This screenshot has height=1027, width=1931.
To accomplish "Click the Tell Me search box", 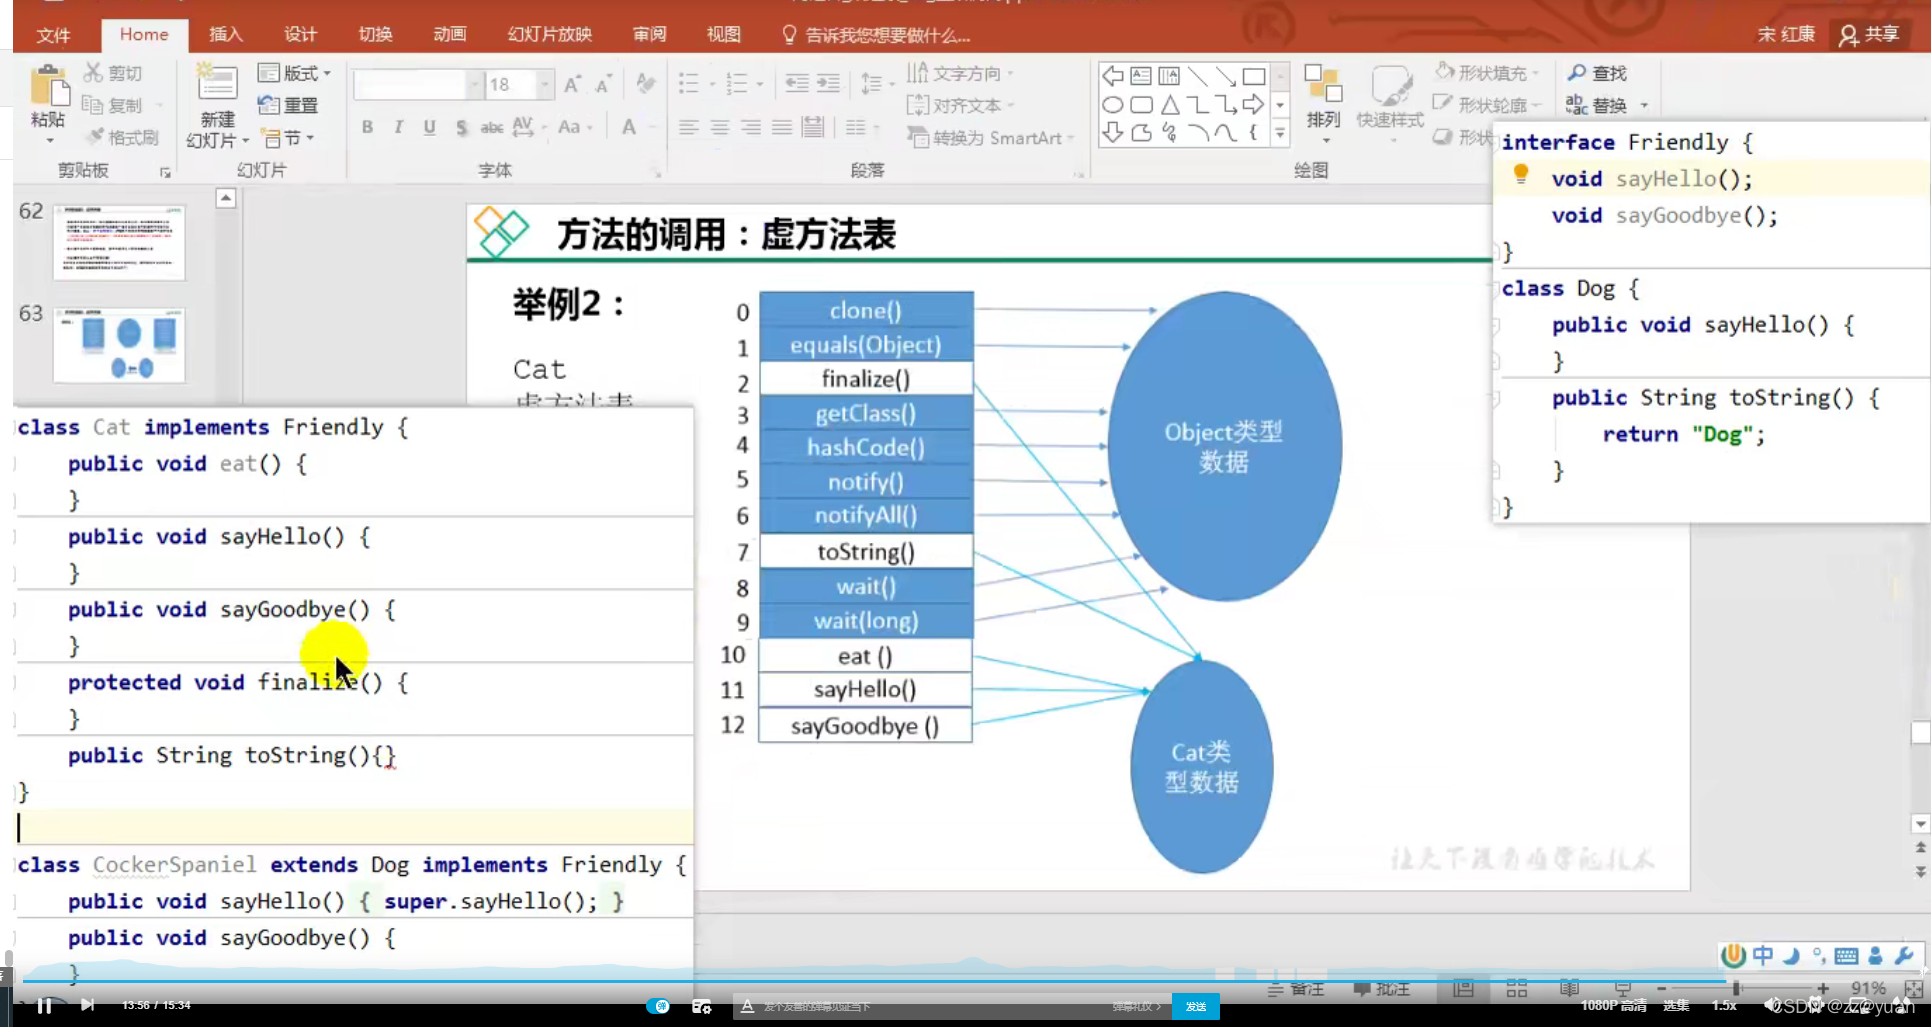I will 877,35.
